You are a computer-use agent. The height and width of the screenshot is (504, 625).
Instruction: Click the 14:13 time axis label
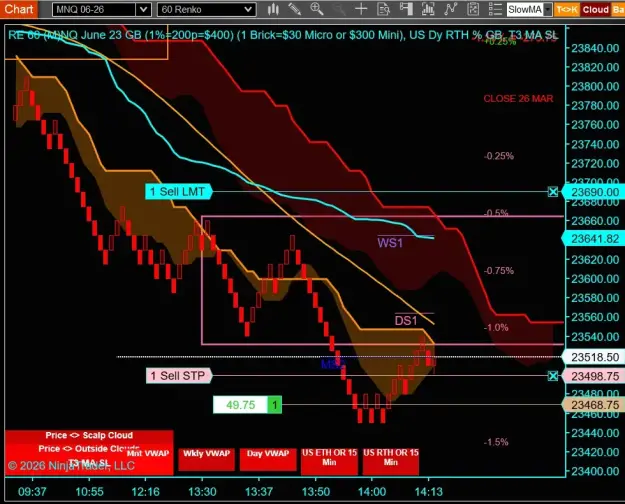[x=428, y=492]
